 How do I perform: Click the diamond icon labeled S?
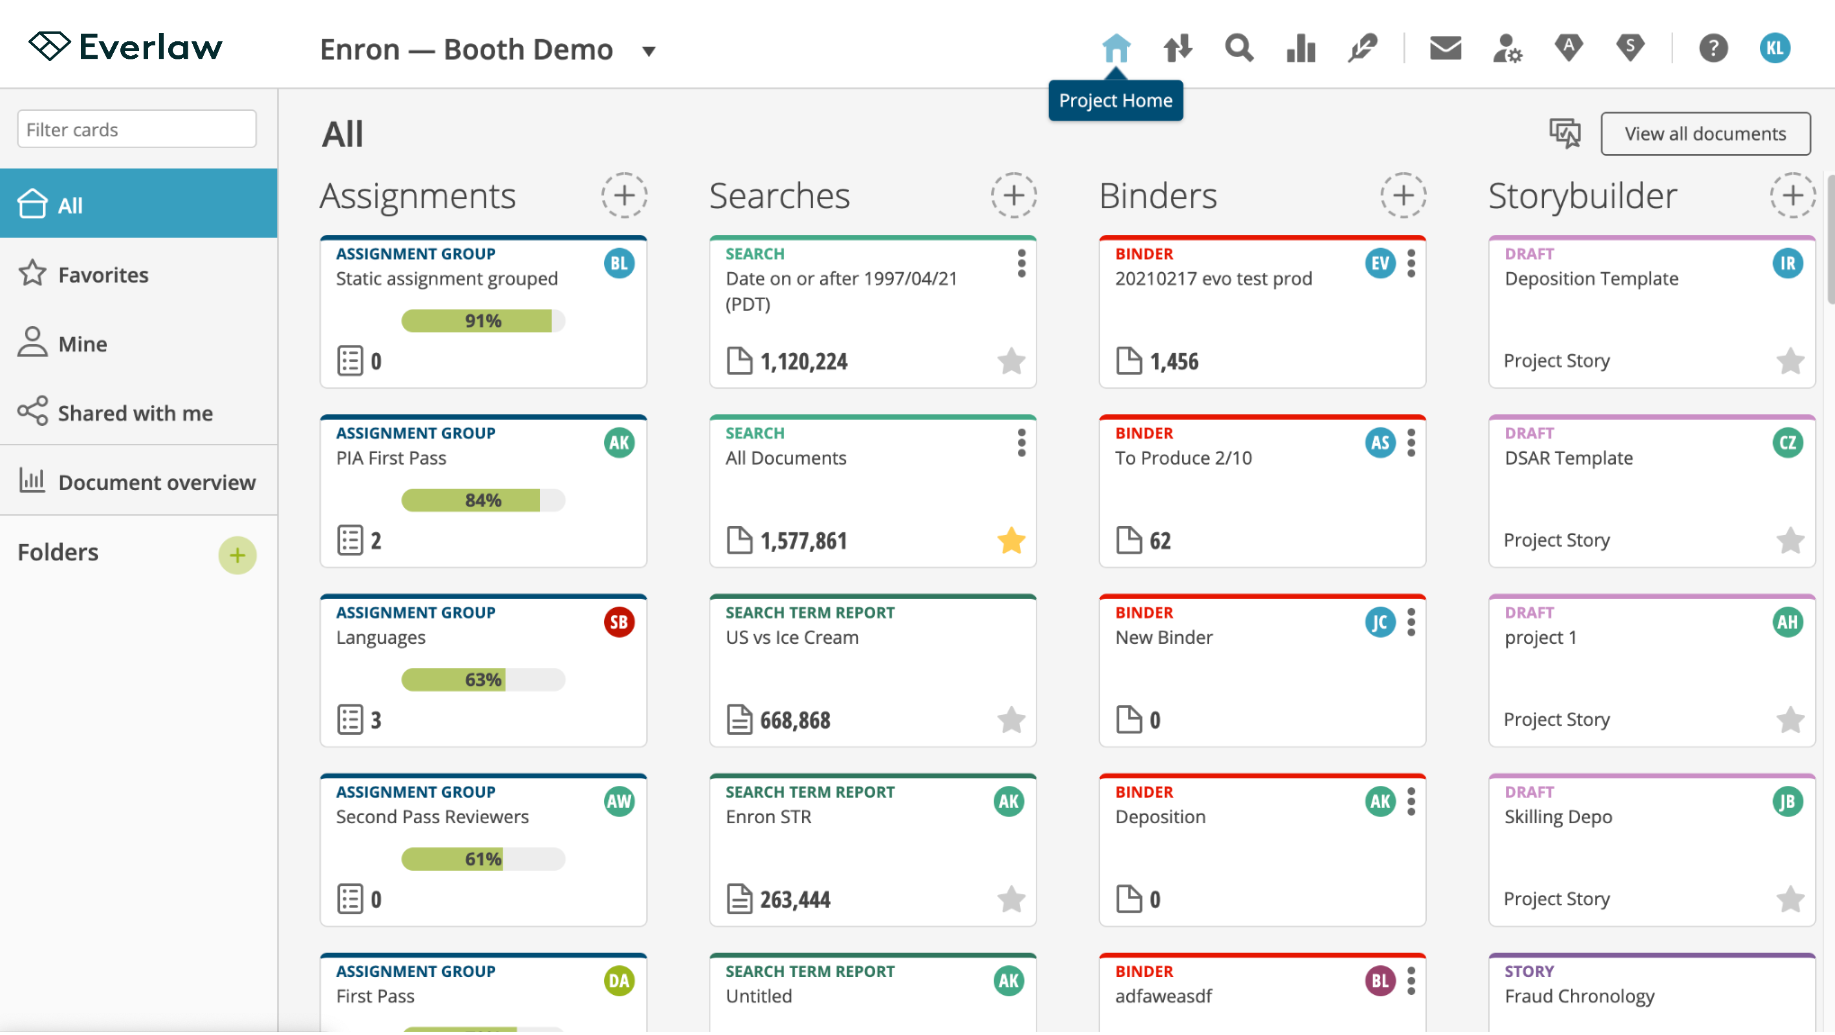pos(1630,48)
